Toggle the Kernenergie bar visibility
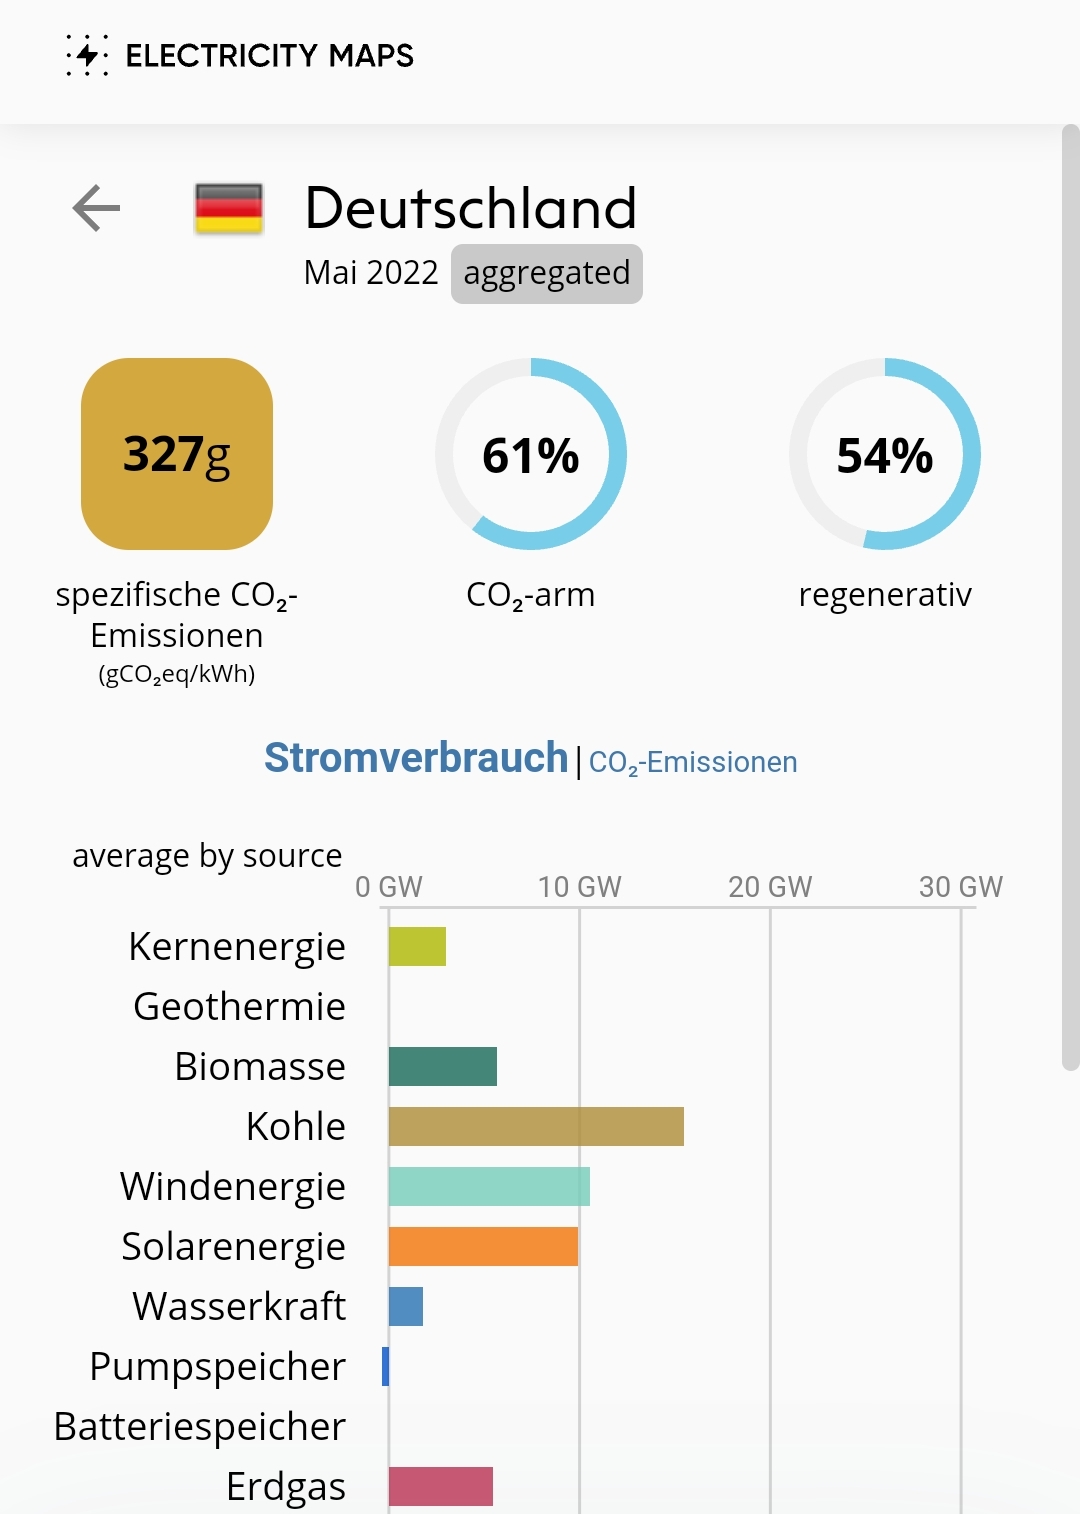Image resolution: width=1080 pixels, height=1514 pixels. tap(235, 945)
